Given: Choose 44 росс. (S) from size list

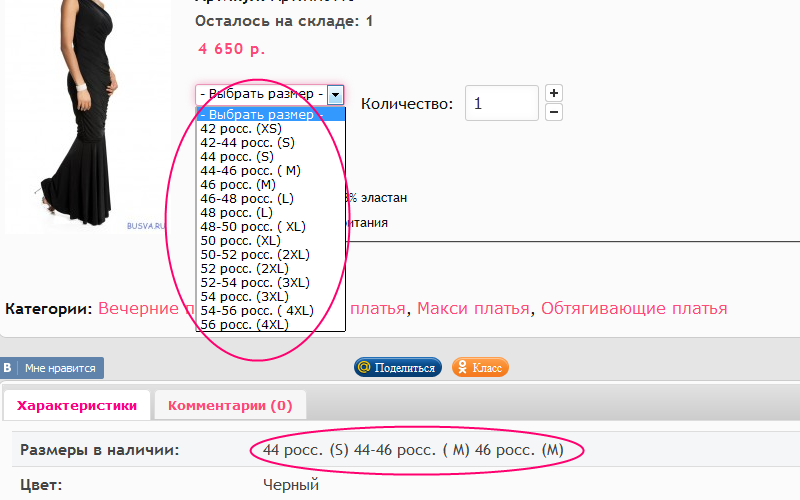Looking at the screenshot, I should [237, 157].
